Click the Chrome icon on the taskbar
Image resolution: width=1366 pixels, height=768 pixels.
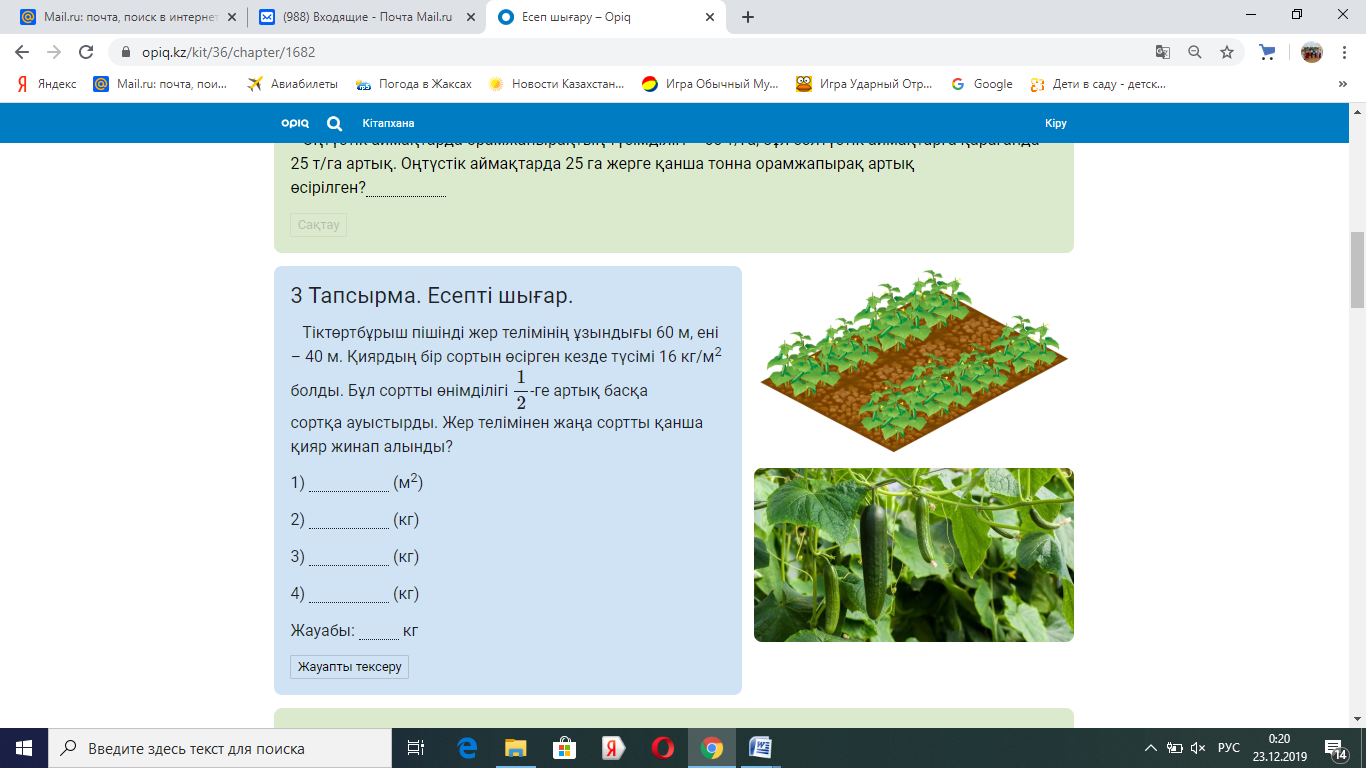[711, 748]
